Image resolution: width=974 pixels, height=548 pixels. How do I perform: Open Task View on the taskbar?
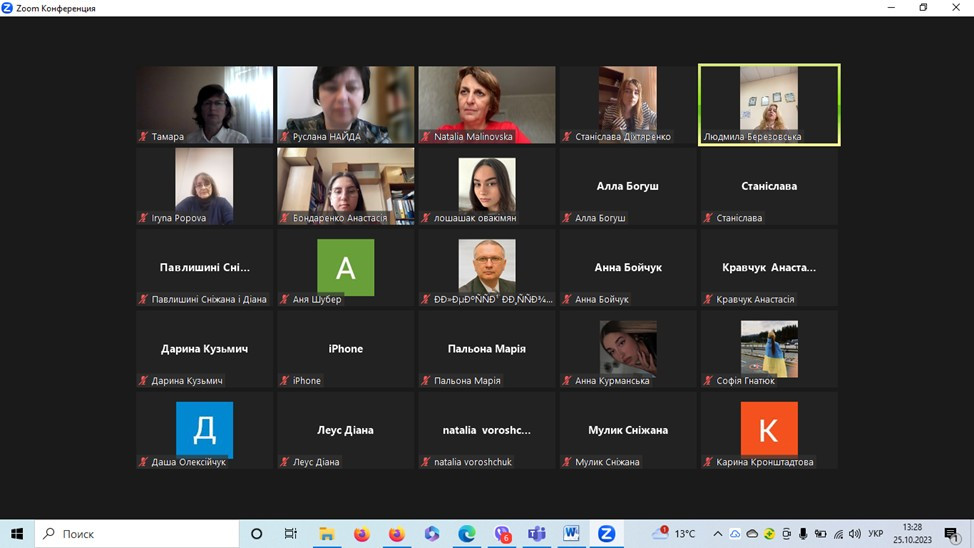point(291,534)
